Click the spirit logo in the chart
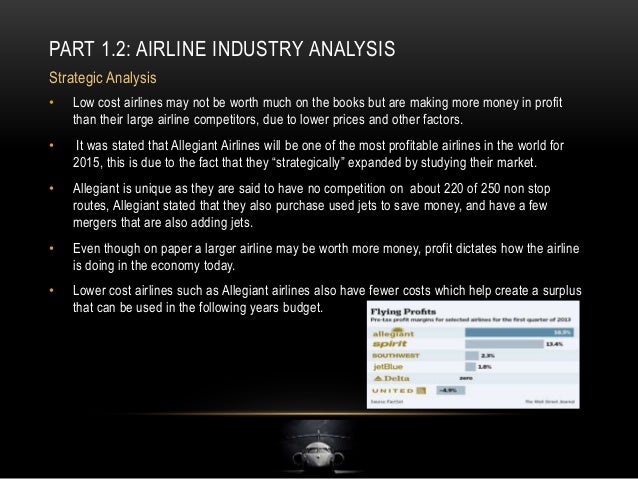The height and width of the screenshot is (479, 638). coord(390,344)
